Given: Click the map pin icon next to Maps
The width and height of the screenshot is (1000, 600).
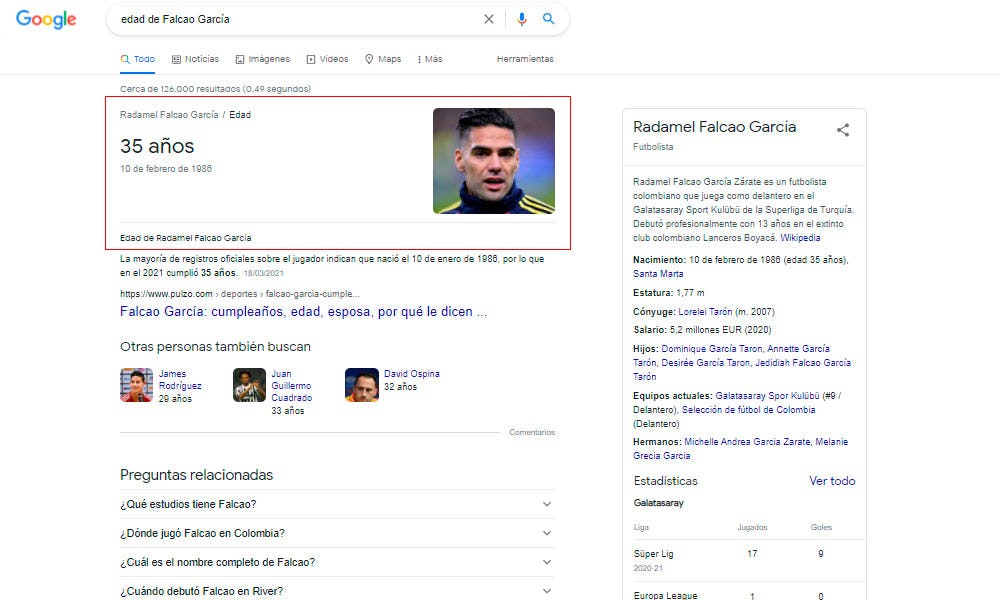Looking at the screenshot, I should pos(369,59).
